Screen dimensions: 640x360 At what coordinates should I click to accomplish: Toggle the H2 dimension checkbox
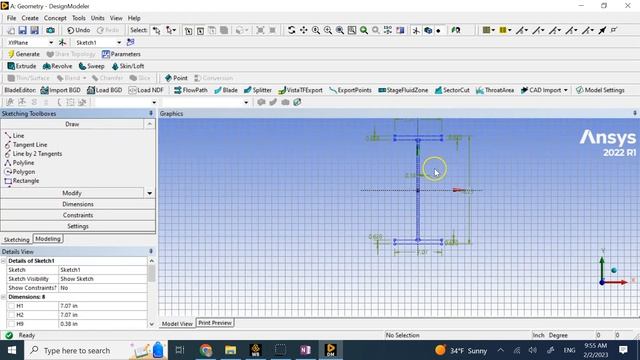click(11, 315)
